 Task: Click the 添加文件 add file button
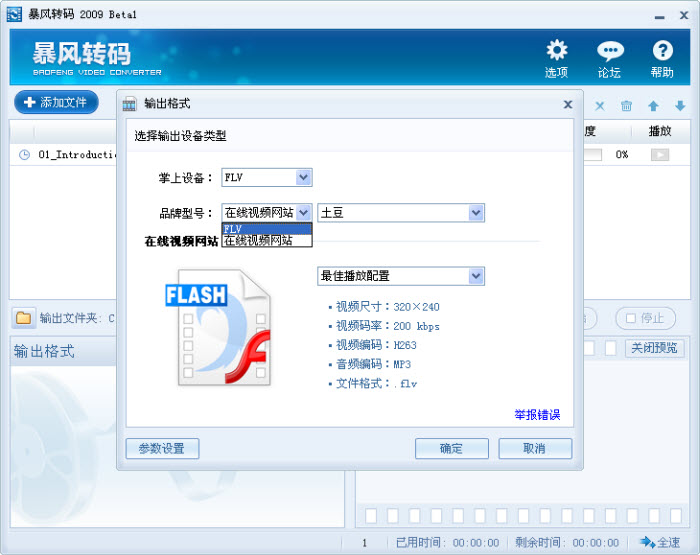(56, 102)
